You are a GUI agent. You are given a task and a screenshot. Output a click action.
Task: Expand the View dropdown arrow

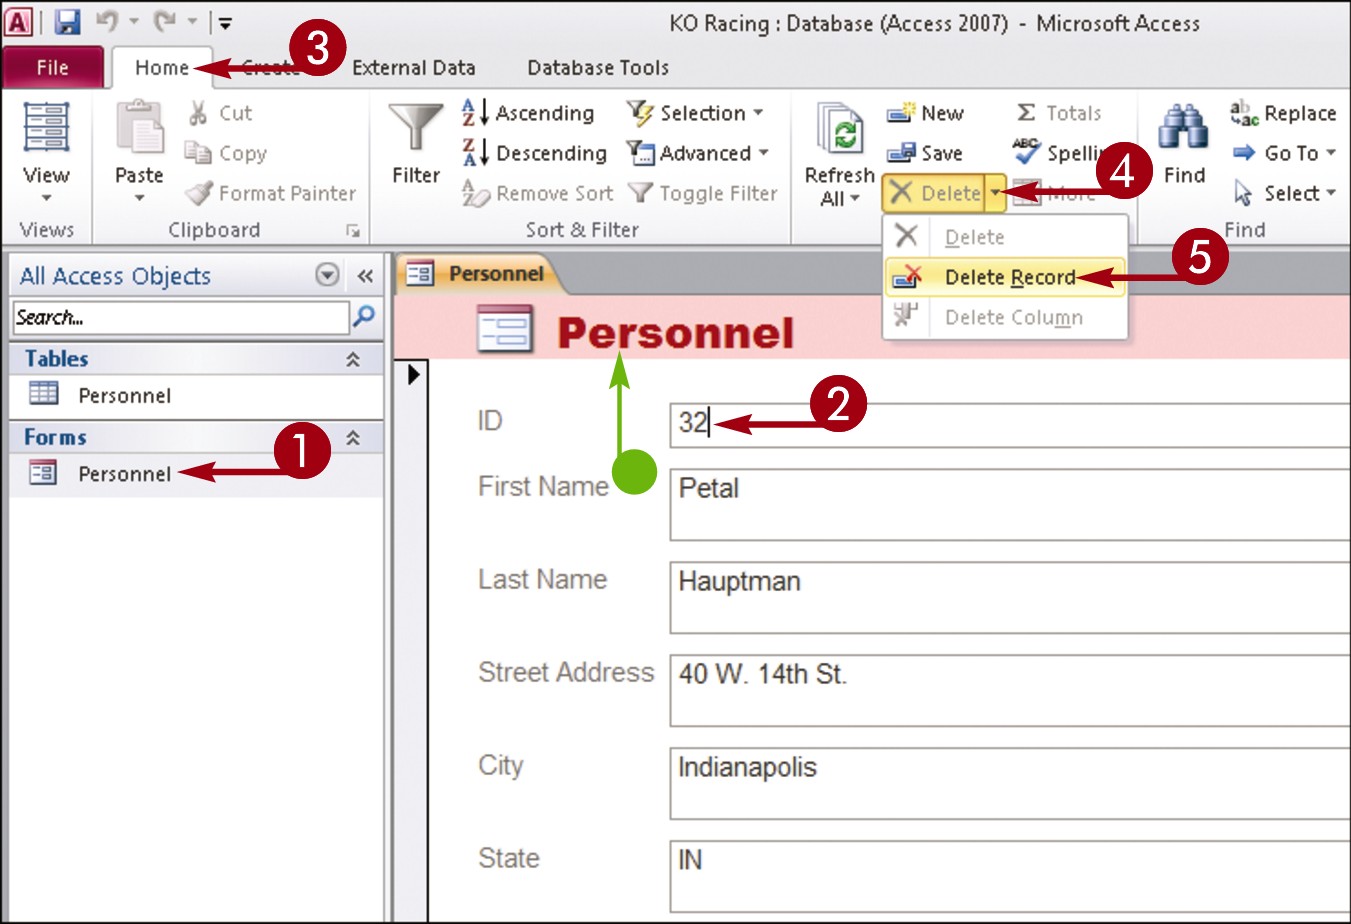46,198
